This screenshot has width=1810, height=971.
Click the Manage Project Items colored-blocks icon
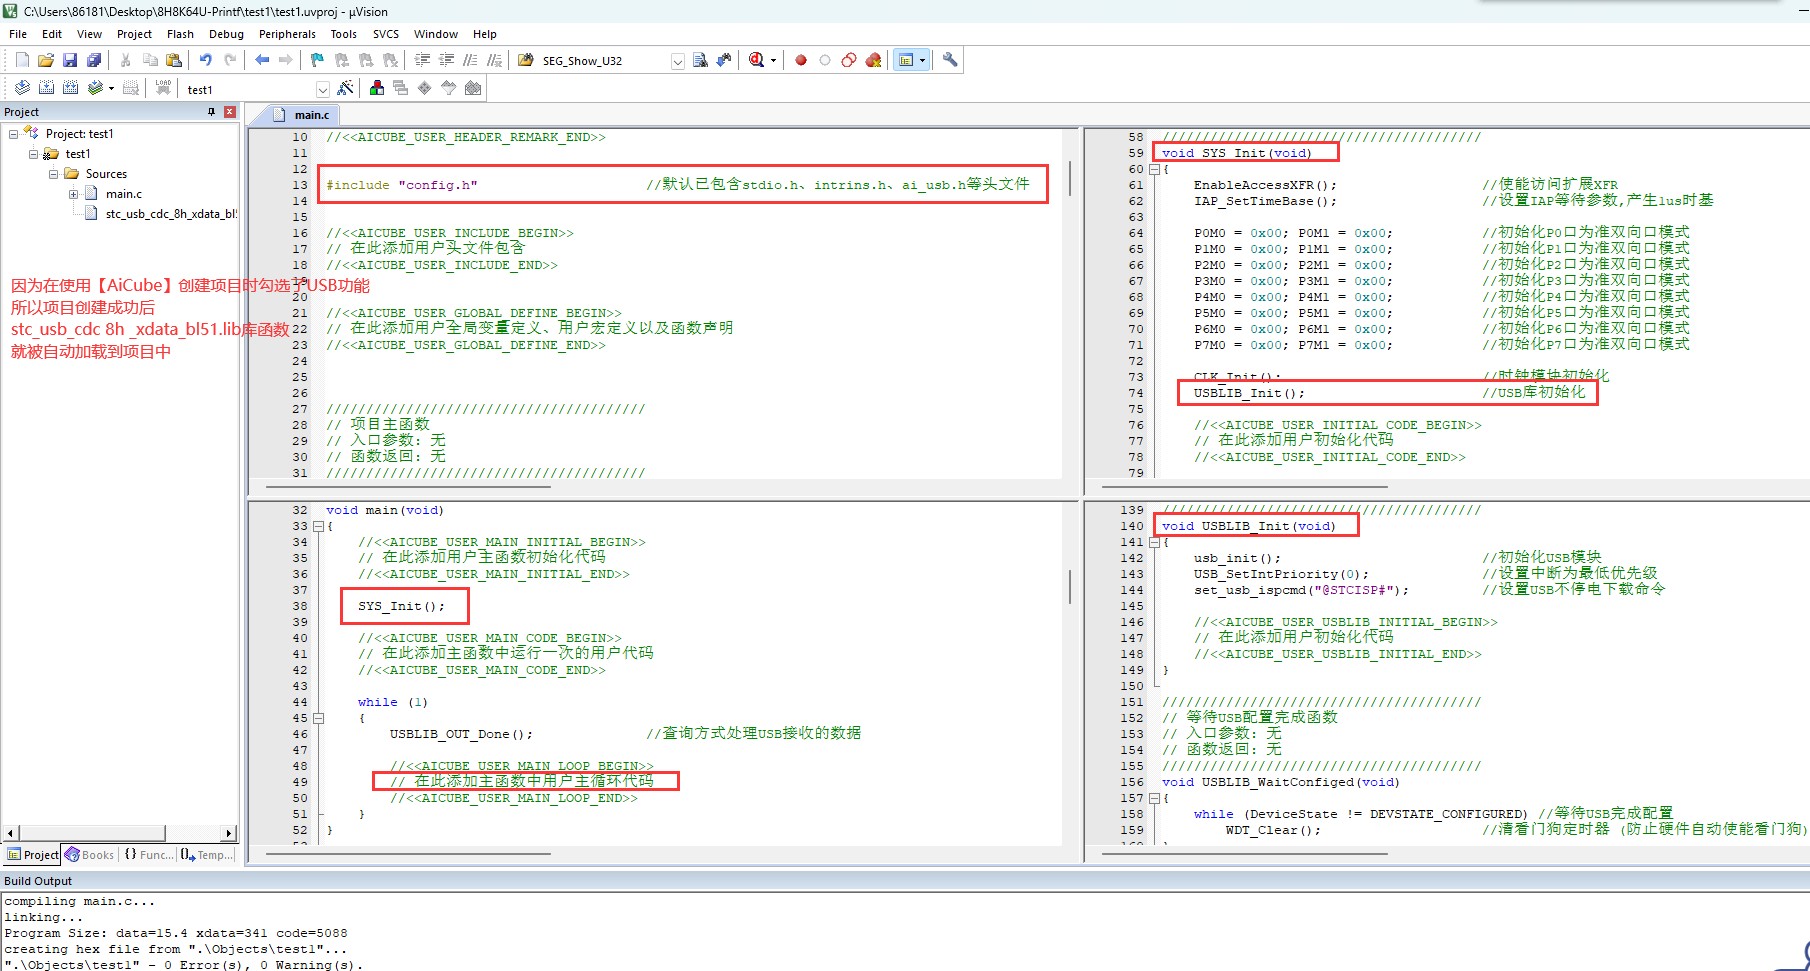tap(377, 88)
